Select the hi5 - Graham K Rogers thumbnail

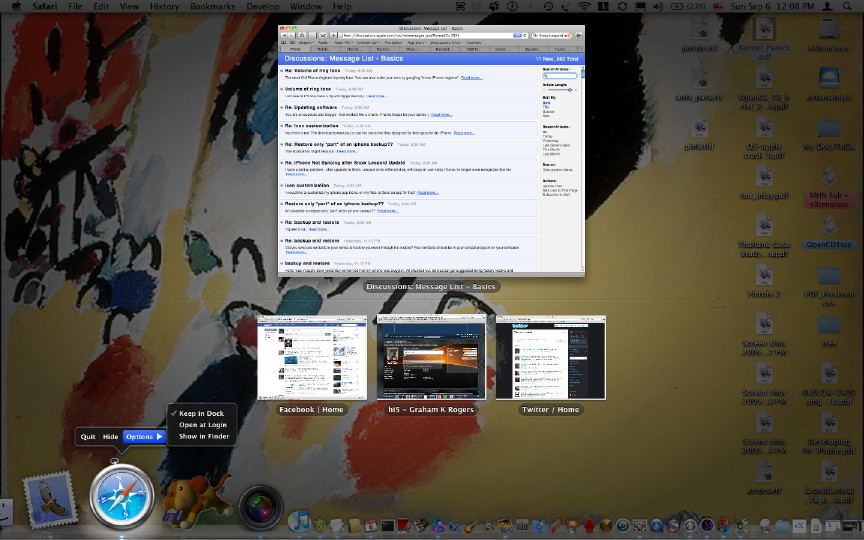click(x=431, y=357)
